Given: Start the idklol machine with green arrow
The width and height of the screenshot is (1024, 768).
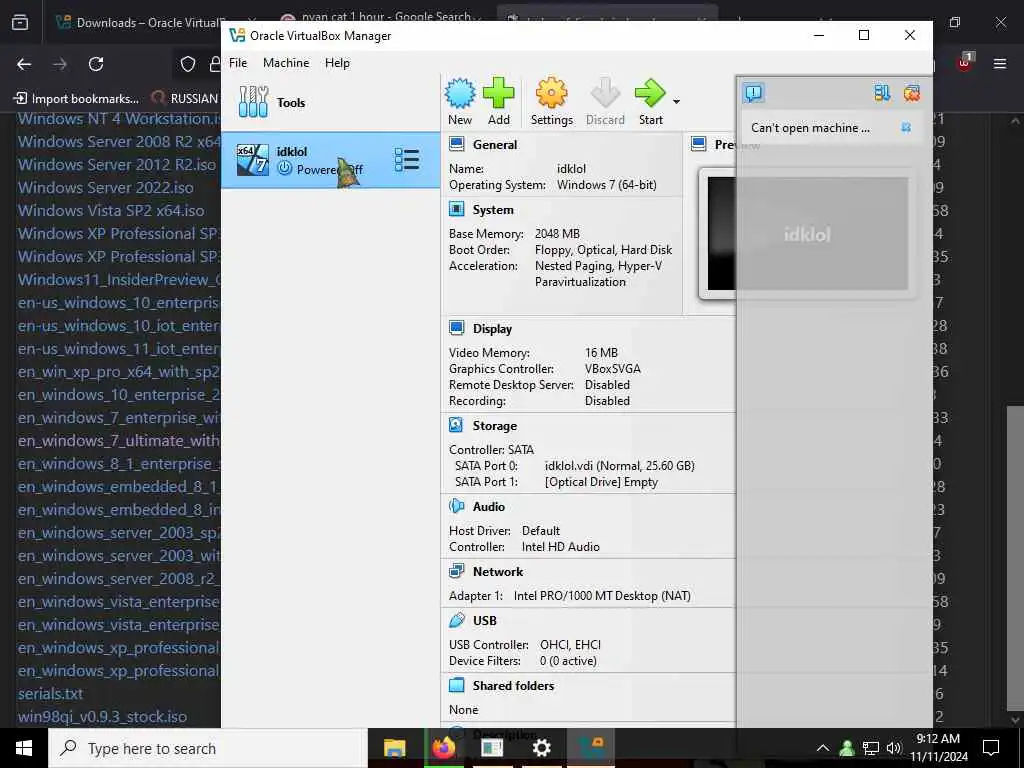Looking at the screenshot, I should (650, 102).
